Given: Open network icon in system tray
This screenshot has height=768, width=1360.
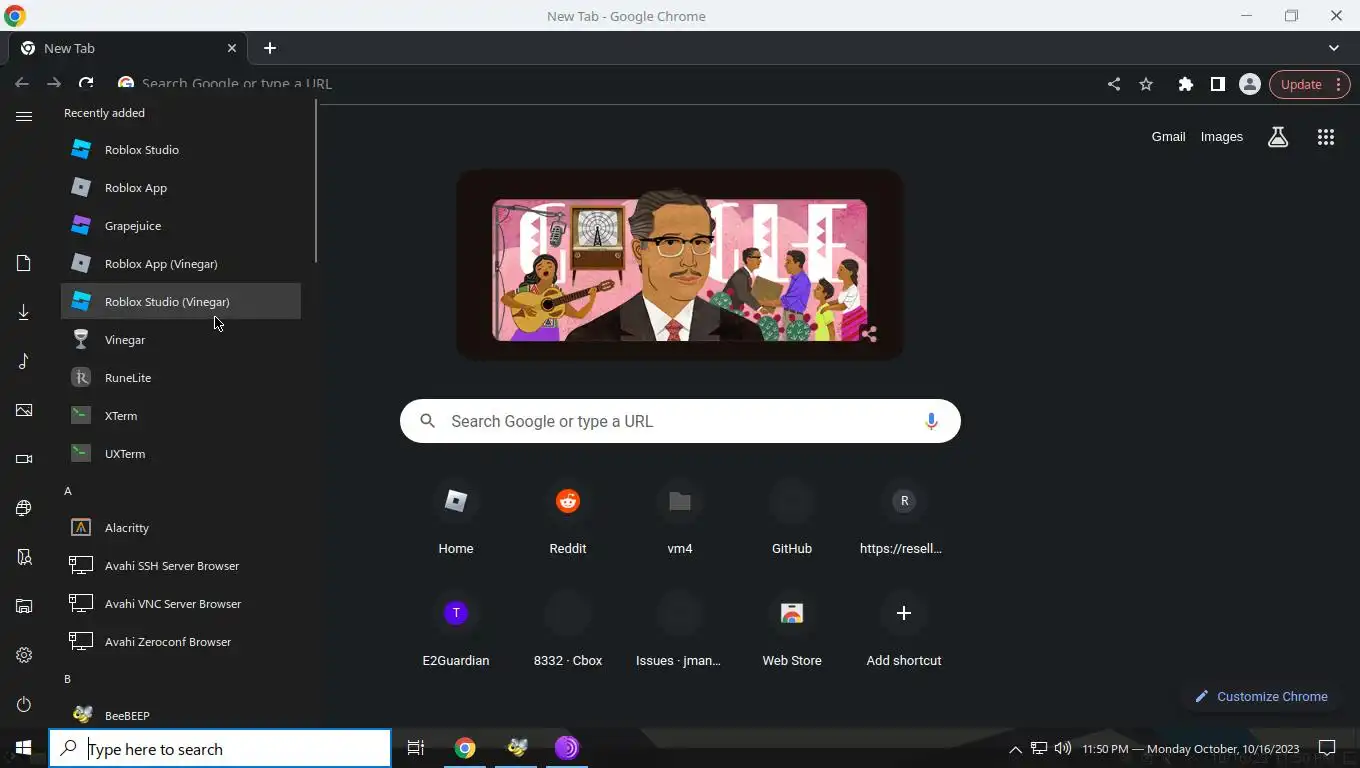Looking at the screenshot, I should [x=1039, y=748].
